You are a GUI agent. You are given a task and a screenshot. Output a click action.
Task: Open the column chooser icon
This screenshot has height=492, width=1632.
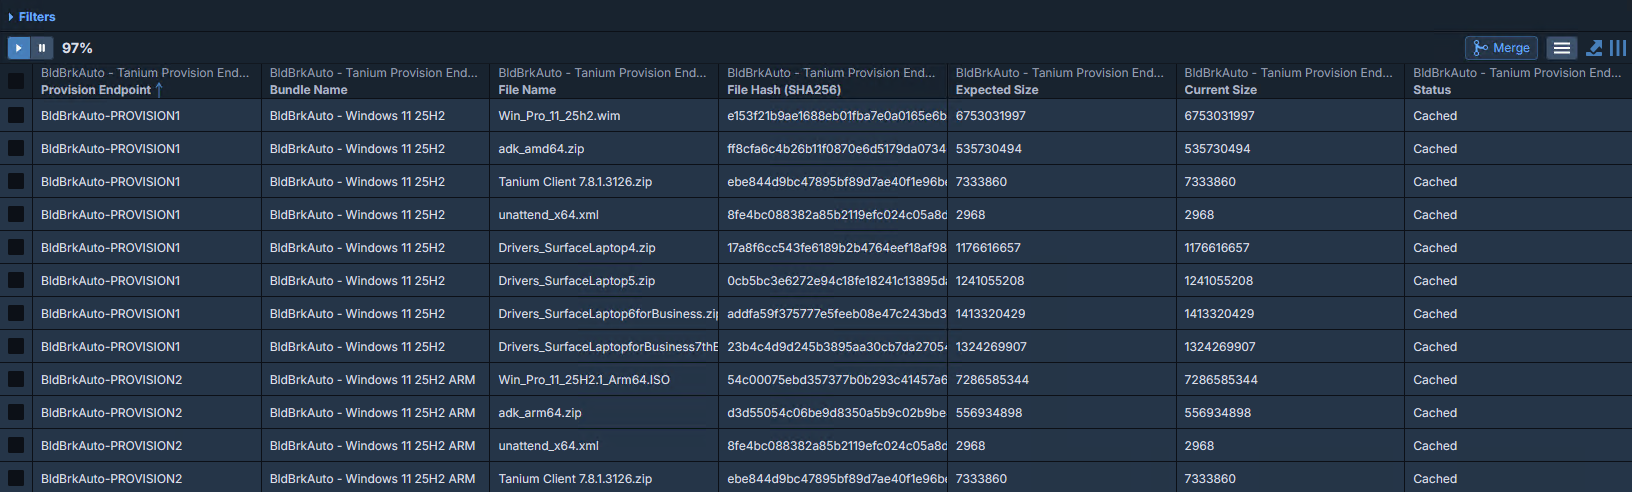(1618, 48)
